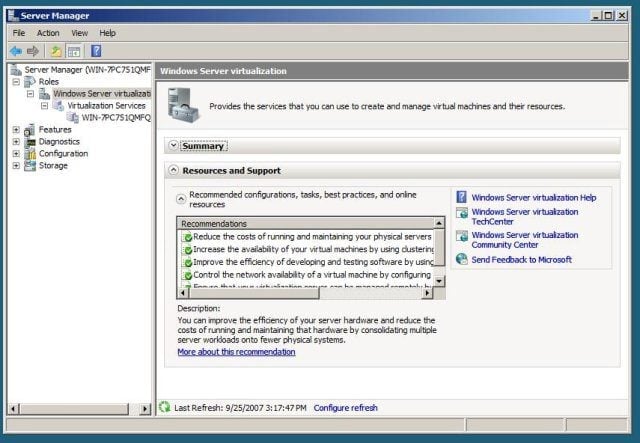640x443 pixels.
Task: Click the WIN-7PC751QMFQ server icon in tree
Action: [x=73, y=118]
